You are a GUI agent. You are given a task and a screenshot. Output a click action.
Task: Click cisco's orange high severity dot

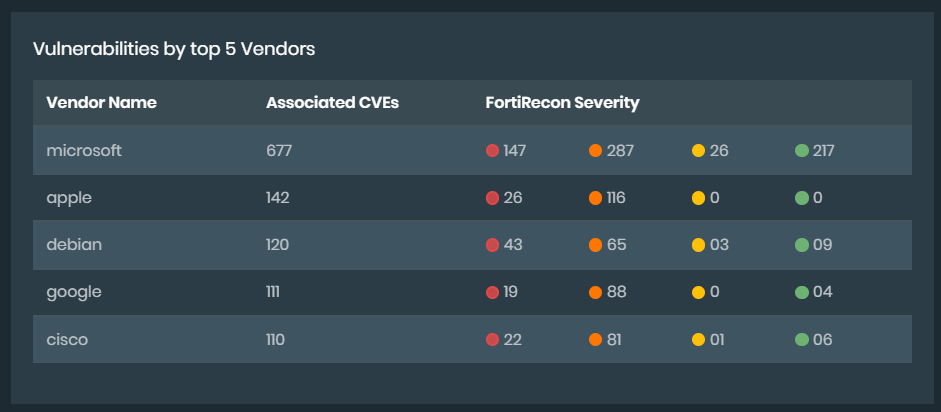point(595,340)
